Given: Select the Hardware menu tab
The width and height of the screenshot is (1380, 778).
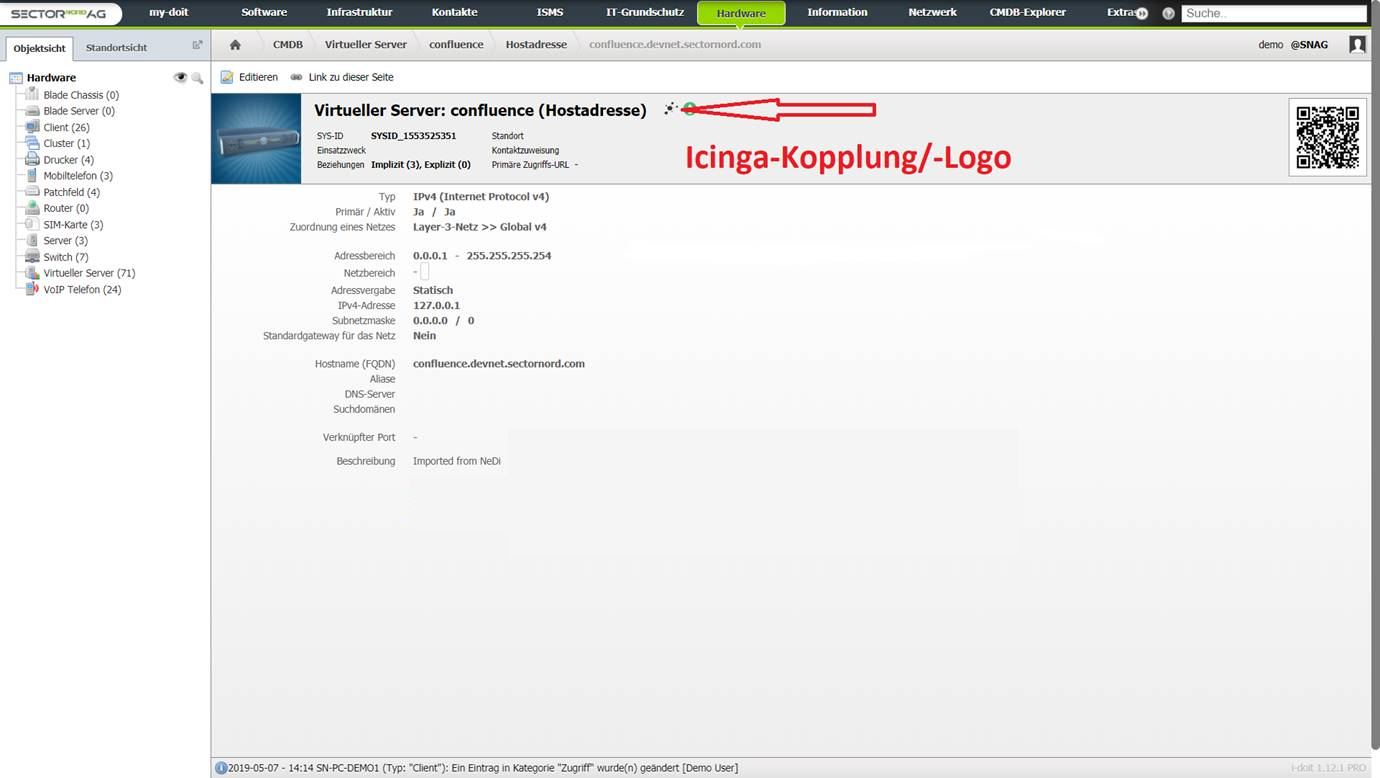Looking at the screenshot, I should (741, 13).
